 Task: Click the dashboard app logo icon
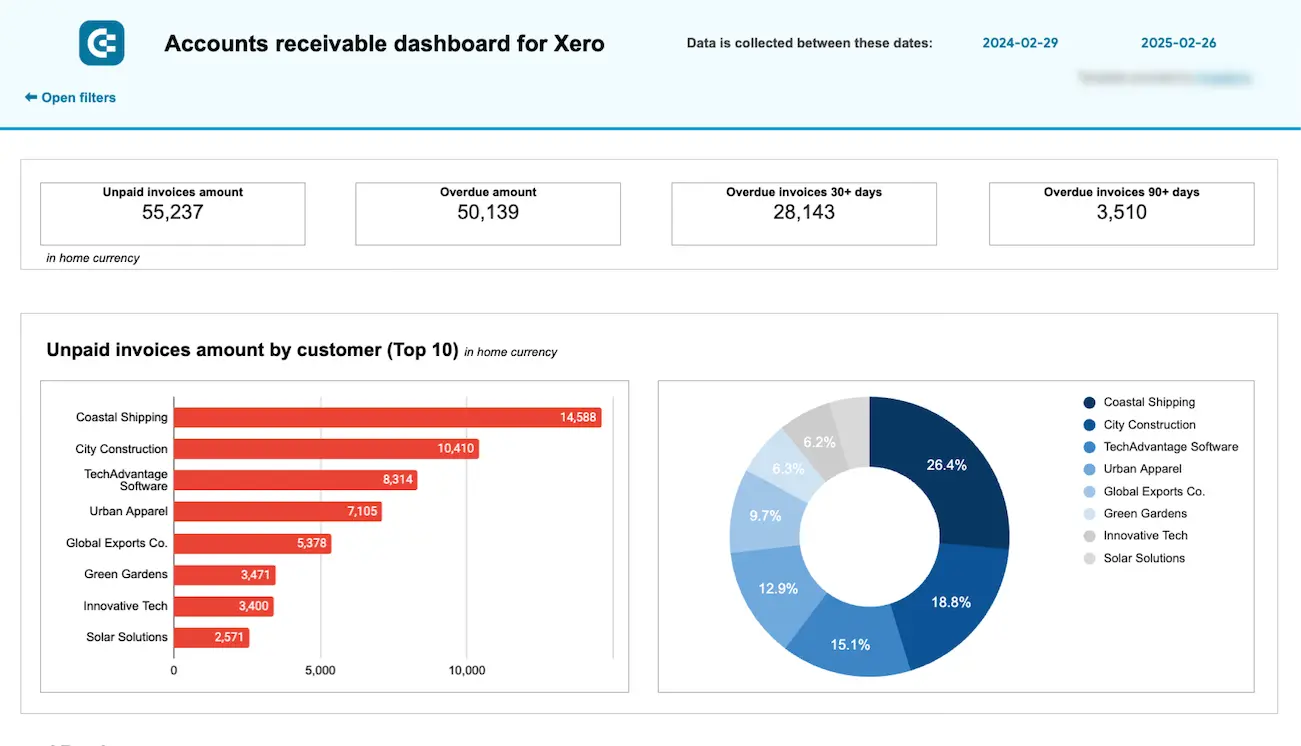tap(101, 43)
